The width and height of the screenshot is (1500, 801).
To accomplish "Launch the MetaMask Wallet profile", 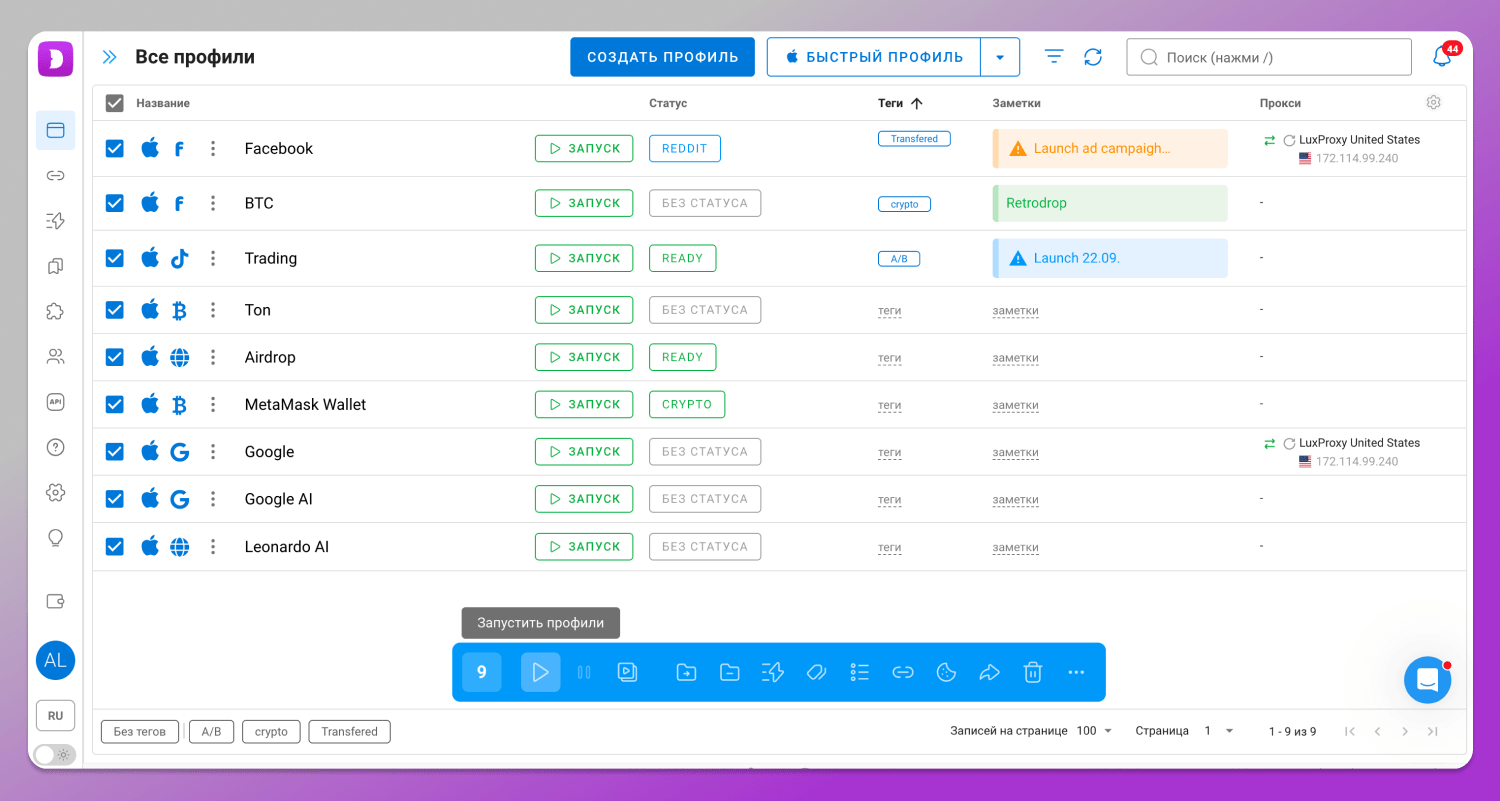I will click(584, 404).
